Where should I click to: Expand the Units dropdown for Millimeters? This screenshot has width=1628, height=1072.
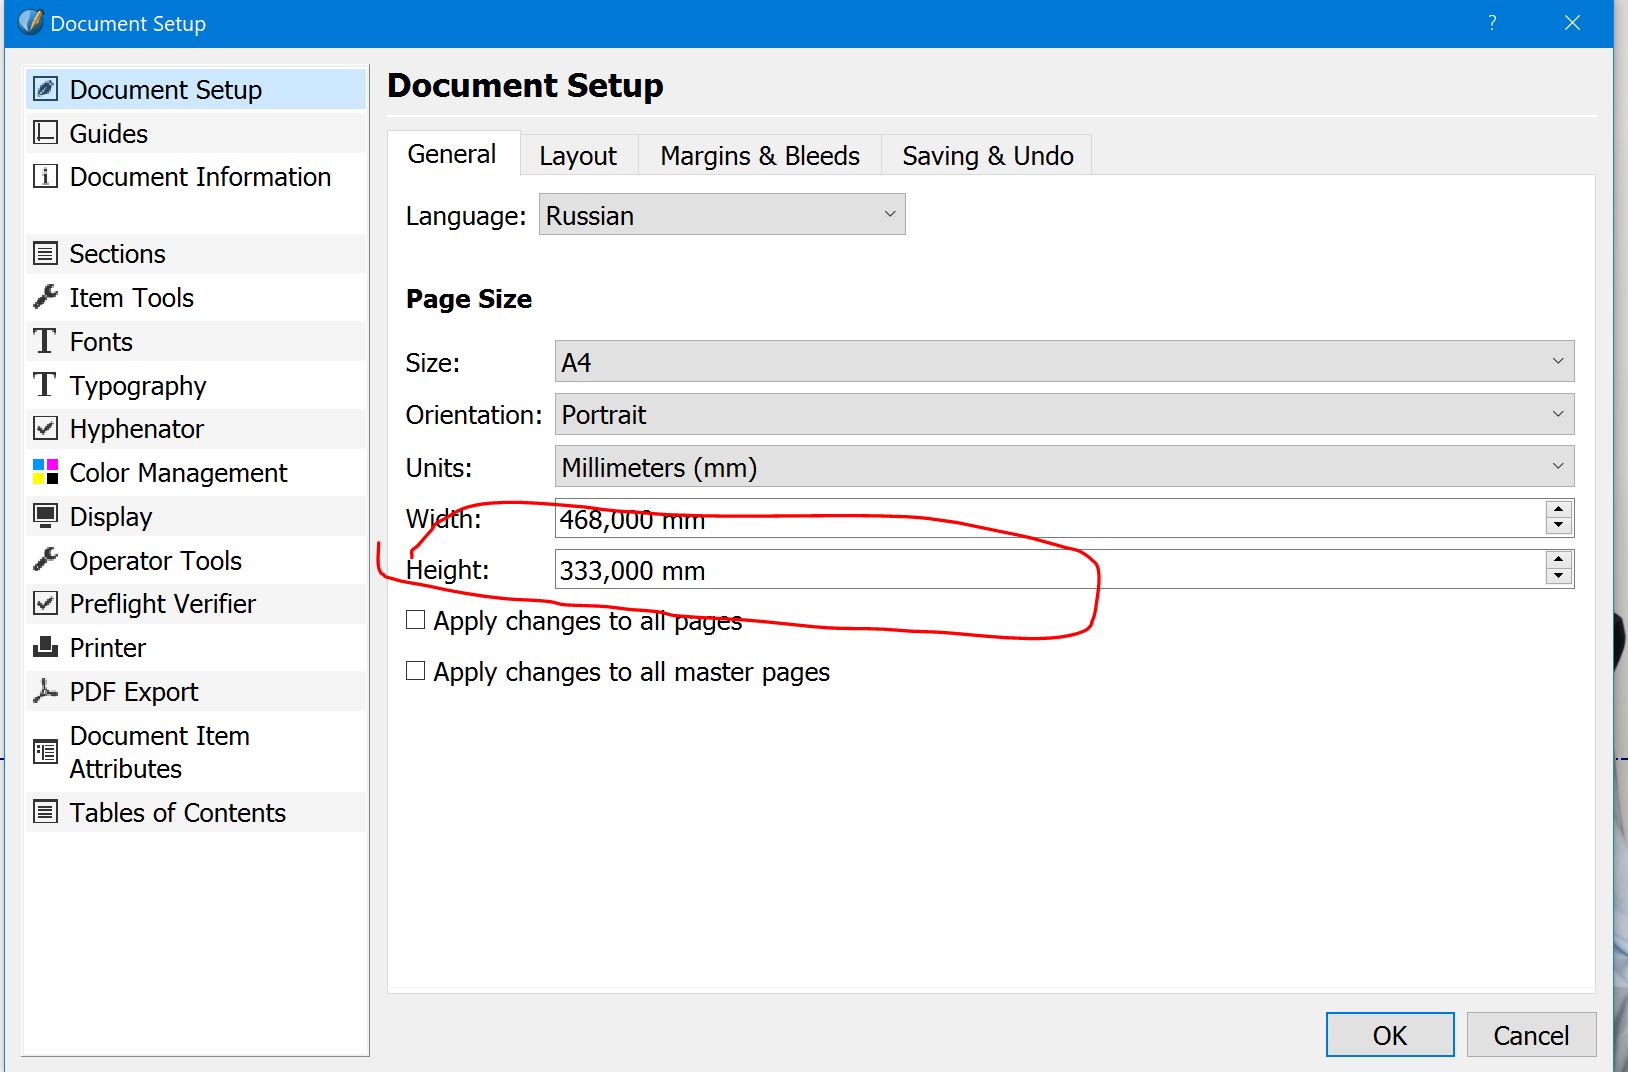(x=1063, y=467)
